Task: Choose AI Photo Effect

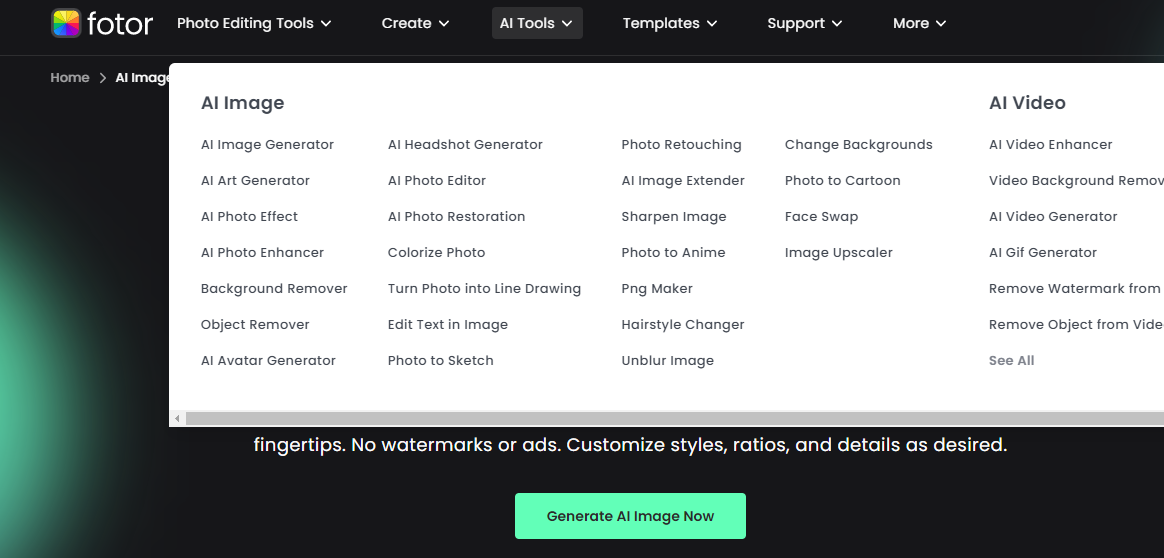Action: [x=249, y=217]
